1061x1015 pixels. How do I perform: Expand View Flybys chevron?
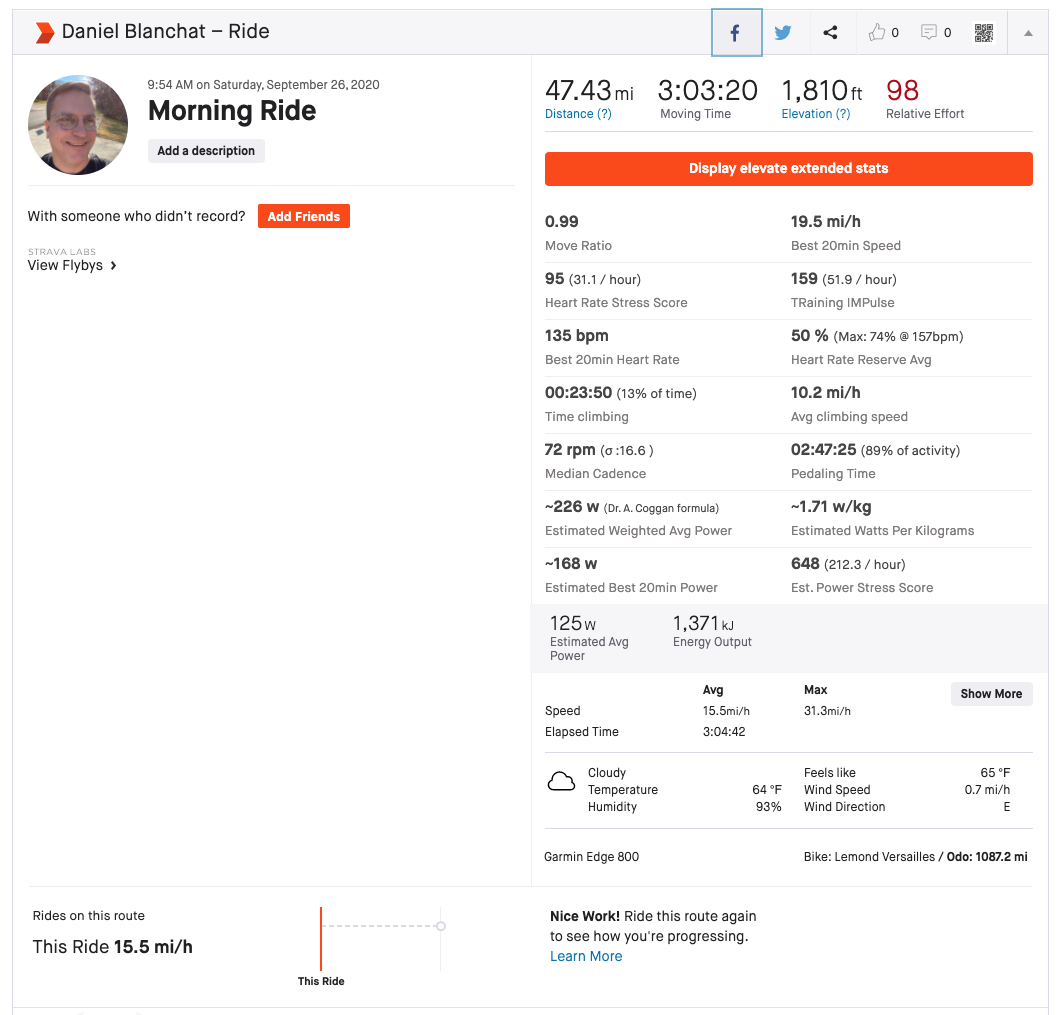[114, 265]
